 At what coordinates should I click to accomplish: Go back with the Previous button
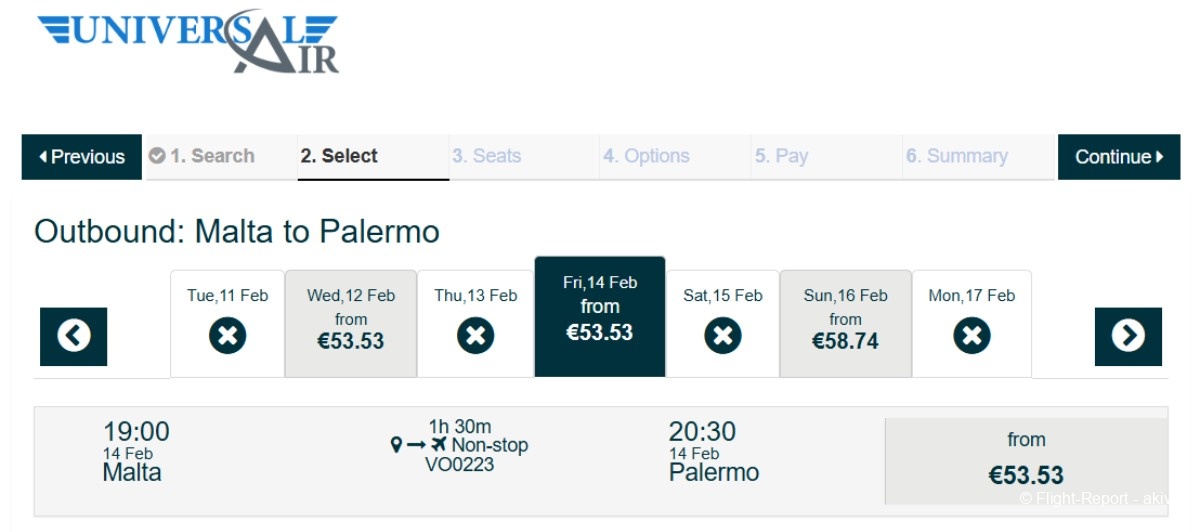click(x=82, y=157)
